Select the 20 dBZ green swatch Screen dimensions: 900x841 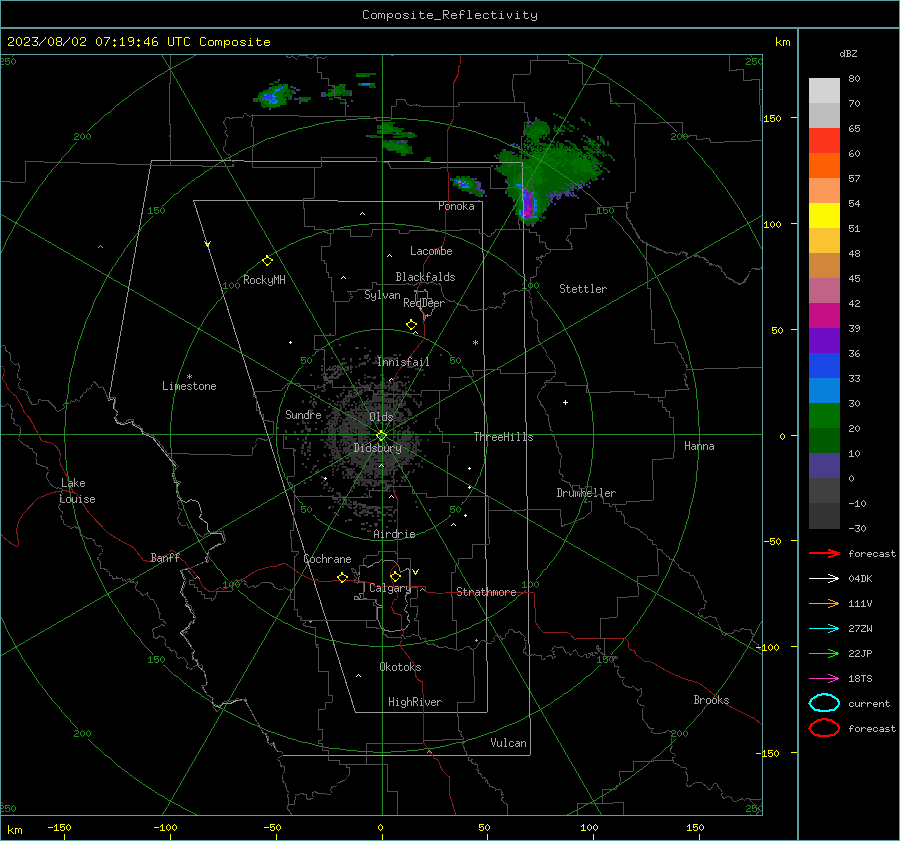[x=824, y=416]
